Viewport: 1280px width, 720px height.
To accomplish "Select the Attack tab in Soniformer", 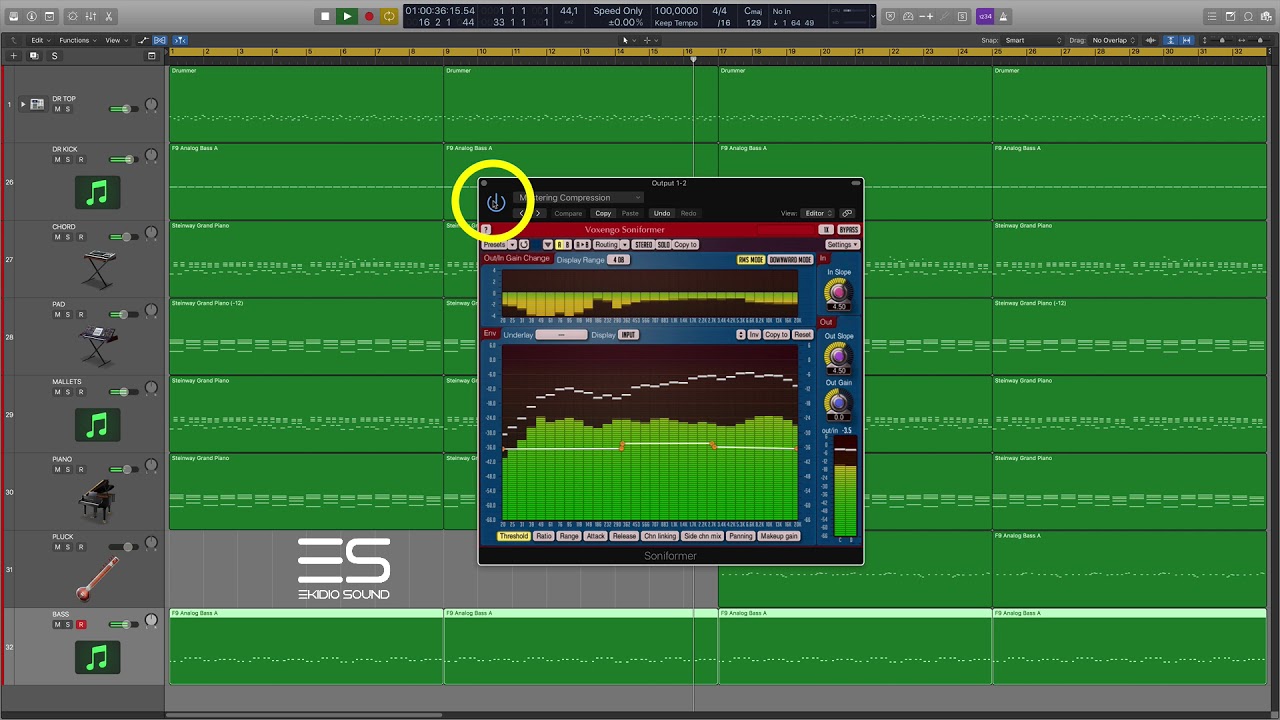I will 595,536.
